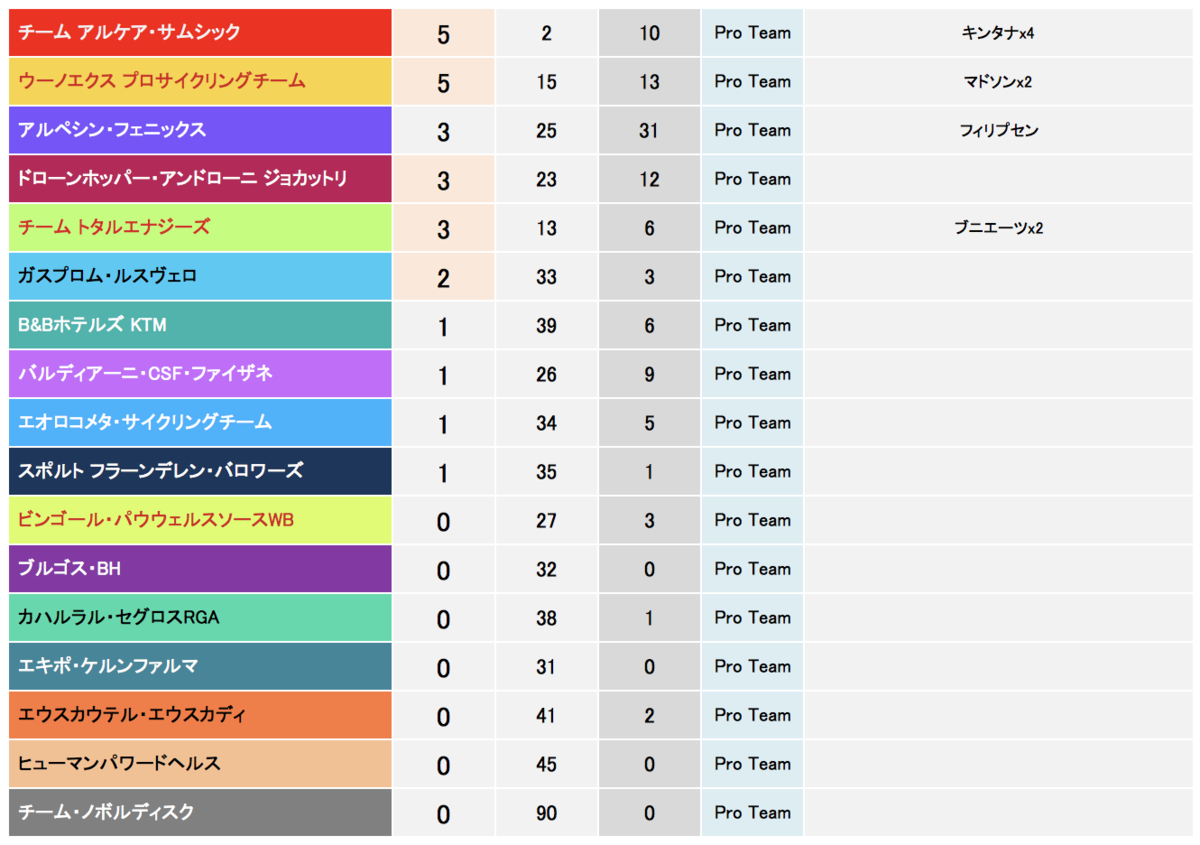This screenshot has height=845, width=1200.
Task: Click Pro Team in the ヒューマンパワードヘルス row
Action: tap(752, 764)
